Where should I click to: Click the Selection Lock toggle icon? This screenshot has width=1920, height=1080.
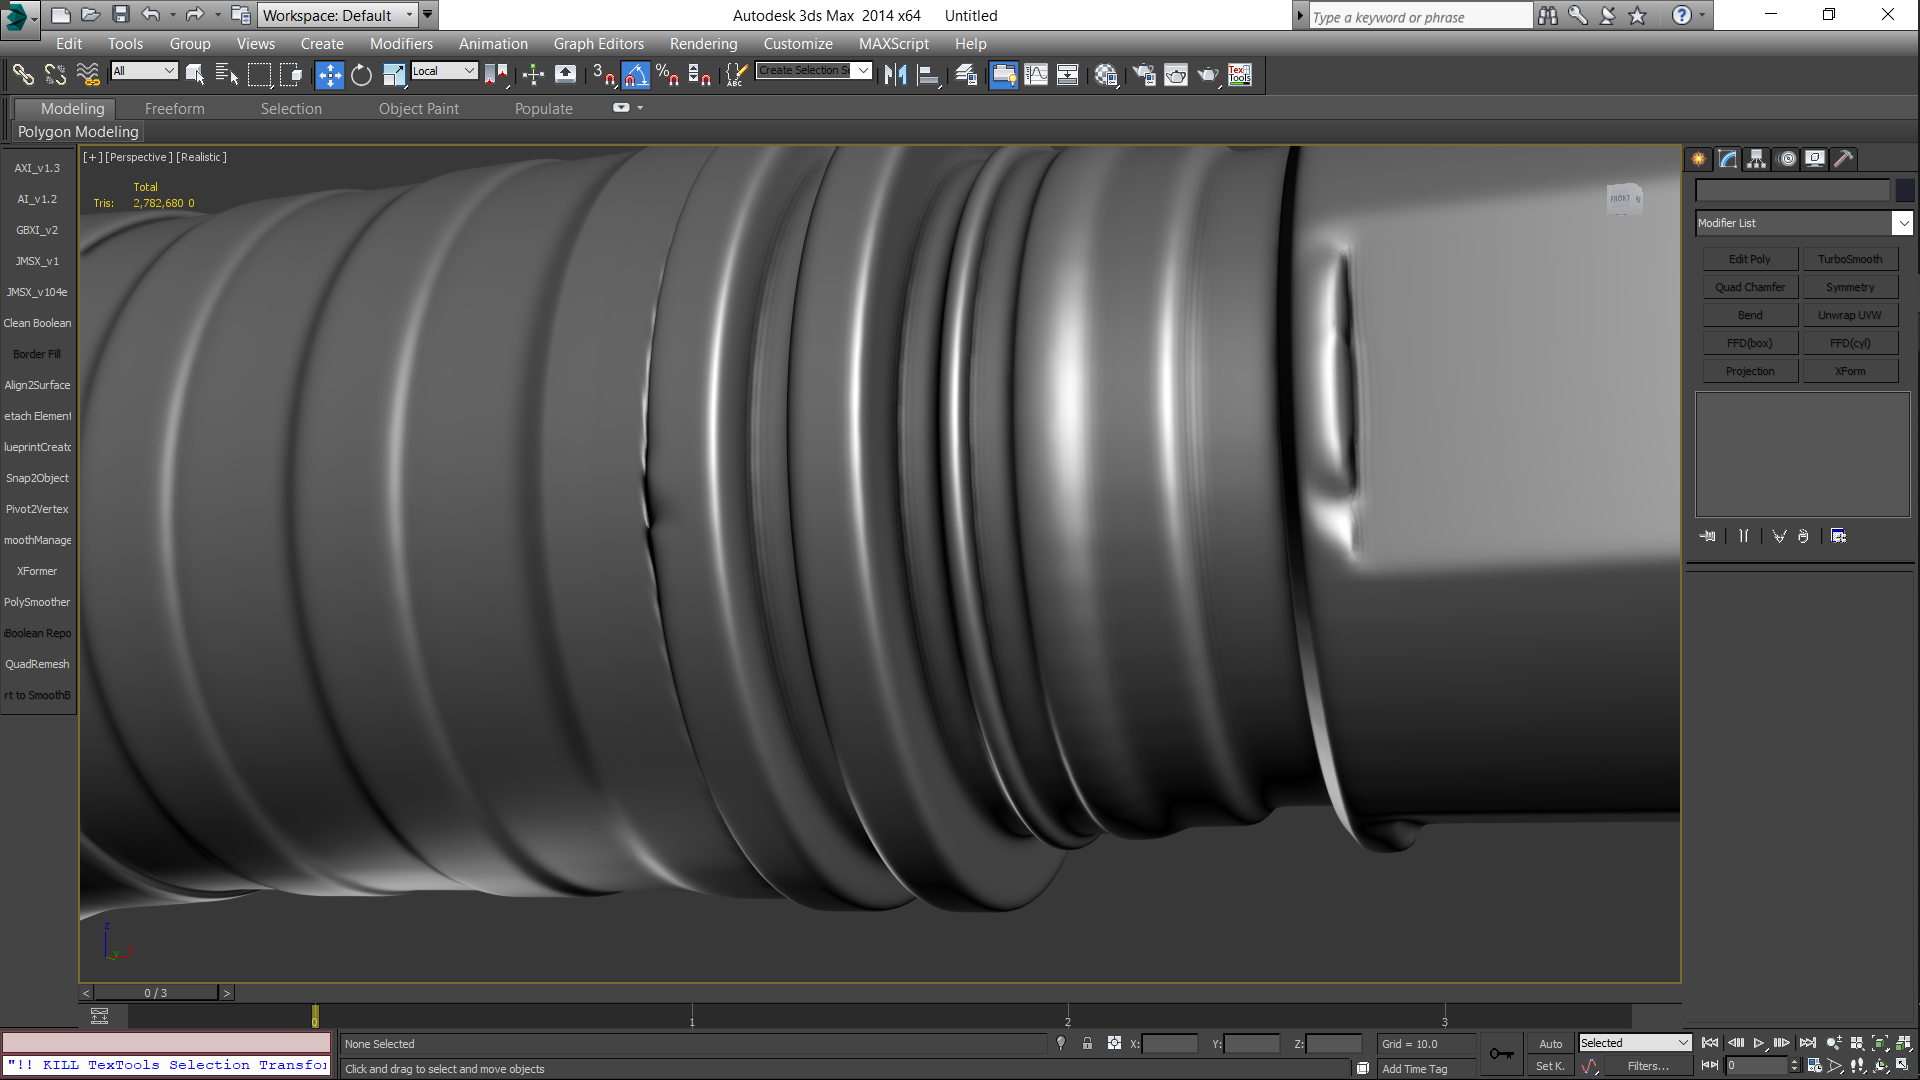1087,1043
